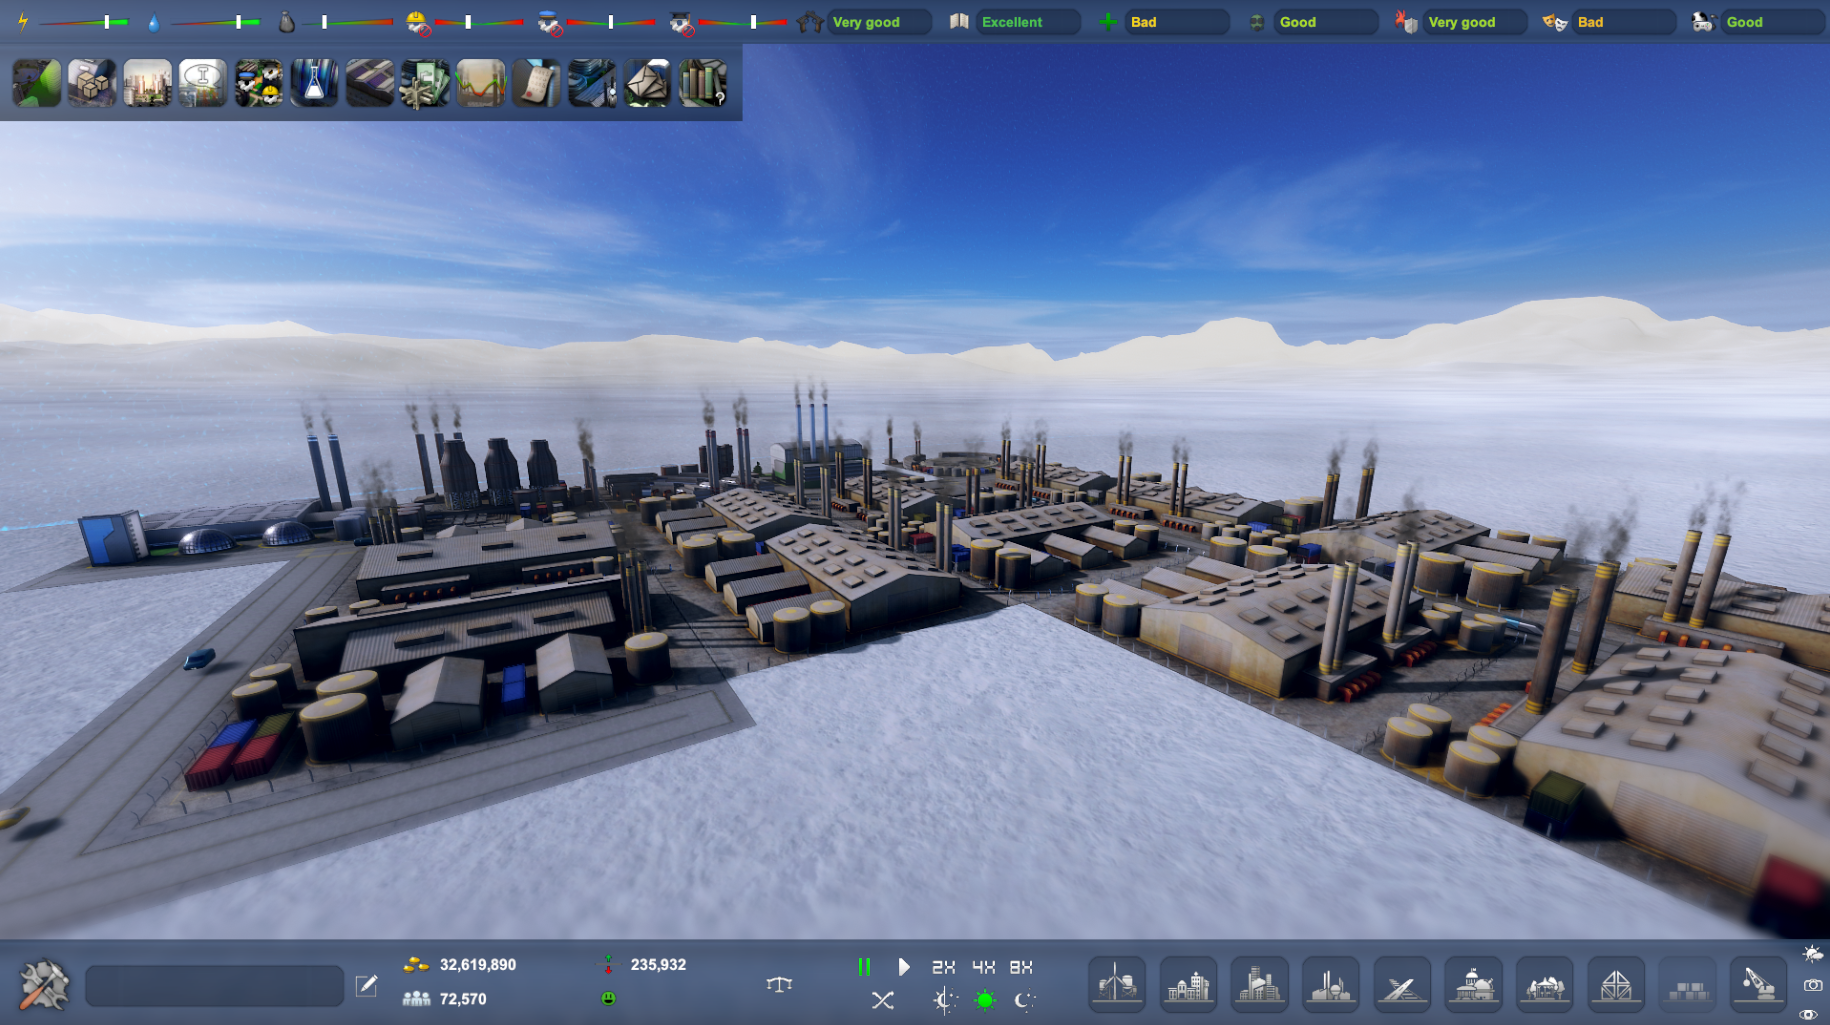Open the scroll document with red seal
1830x1025 pixels.
coord(536,83)
